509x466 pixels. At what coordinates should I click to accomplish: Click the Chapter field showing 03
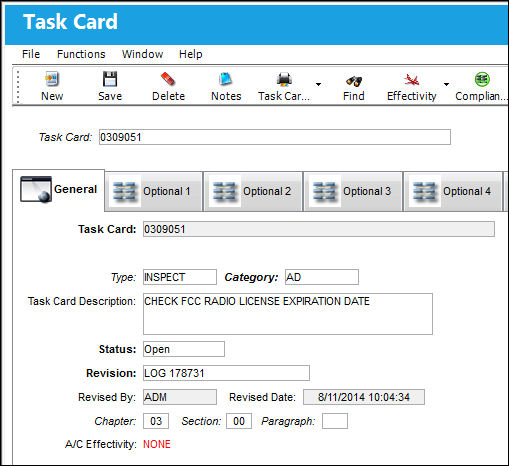[x=156, y=421]
